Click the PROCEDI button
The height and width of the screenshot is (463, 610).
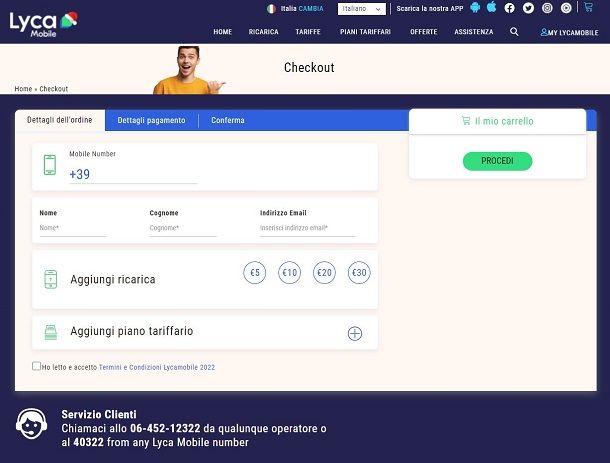pyautogui.click(x=497, y=161)
